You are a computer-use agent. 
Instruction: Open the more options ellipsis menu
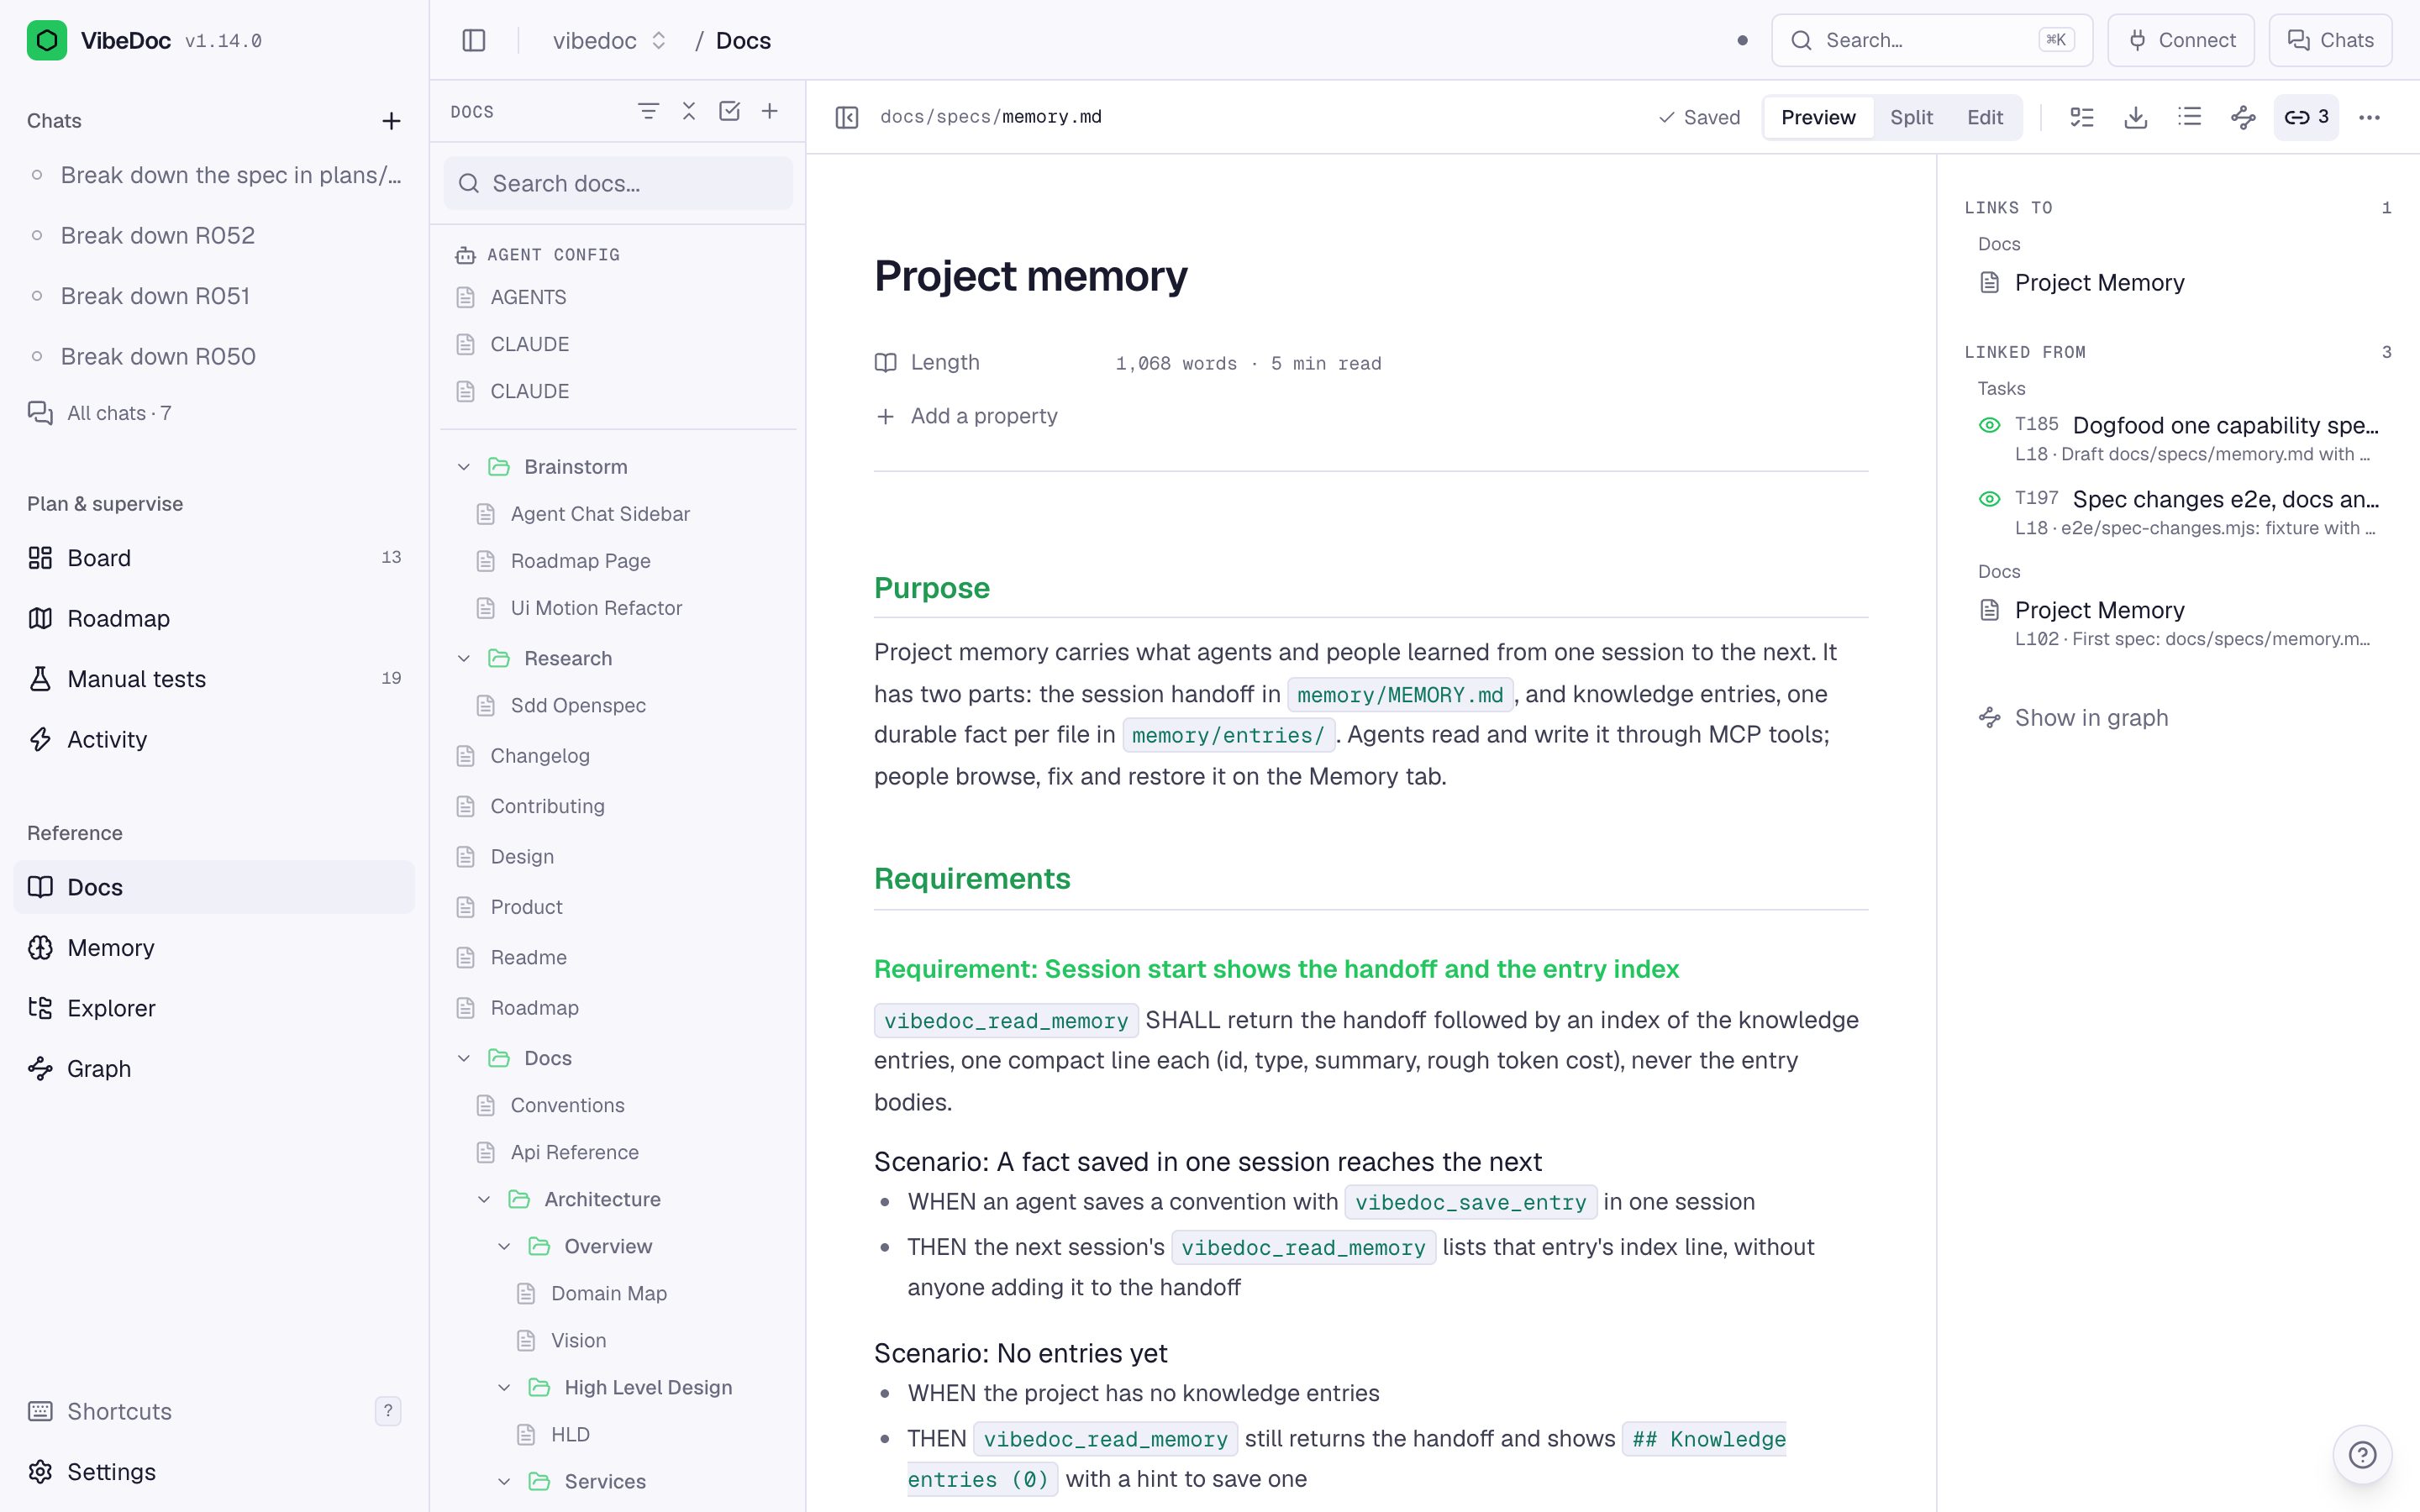[x=2370, y=117]
